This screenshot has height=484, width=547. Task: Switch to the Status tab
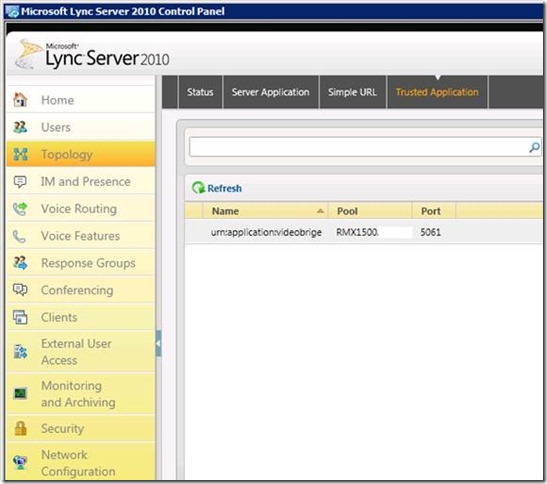tap(200, 92)
